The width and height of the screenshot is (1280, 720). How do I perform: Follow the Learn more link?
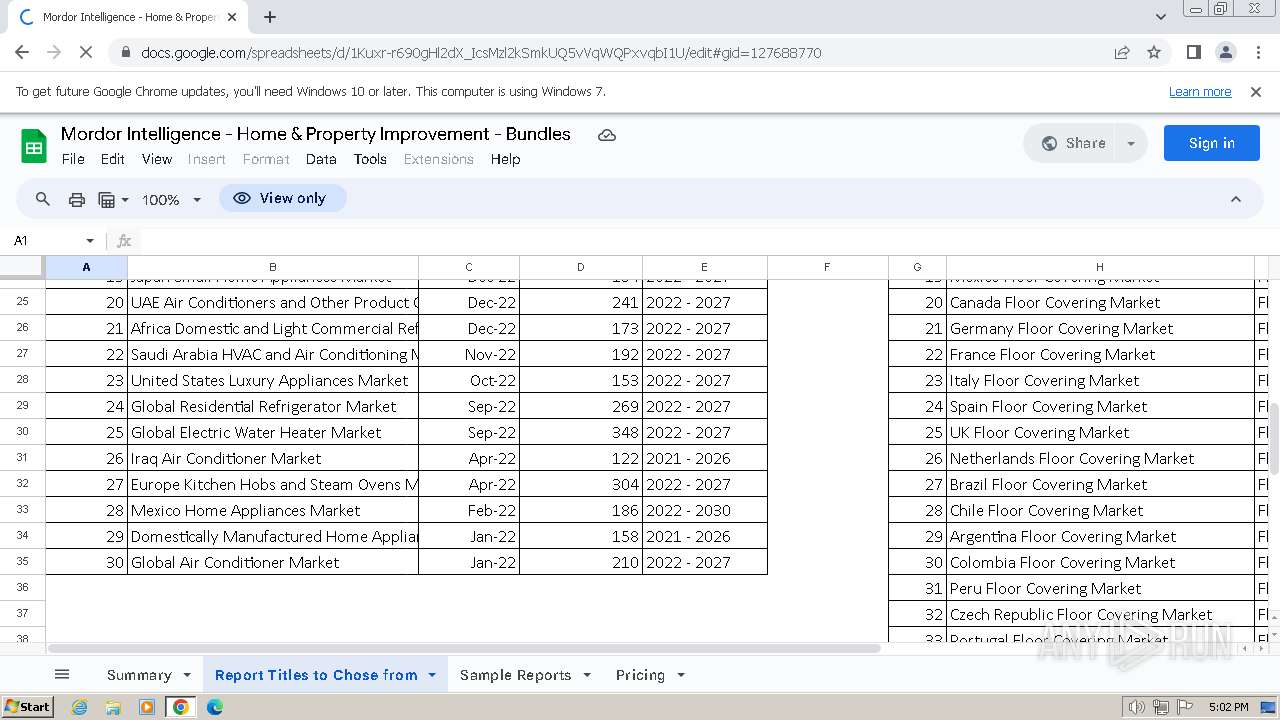1200,91
